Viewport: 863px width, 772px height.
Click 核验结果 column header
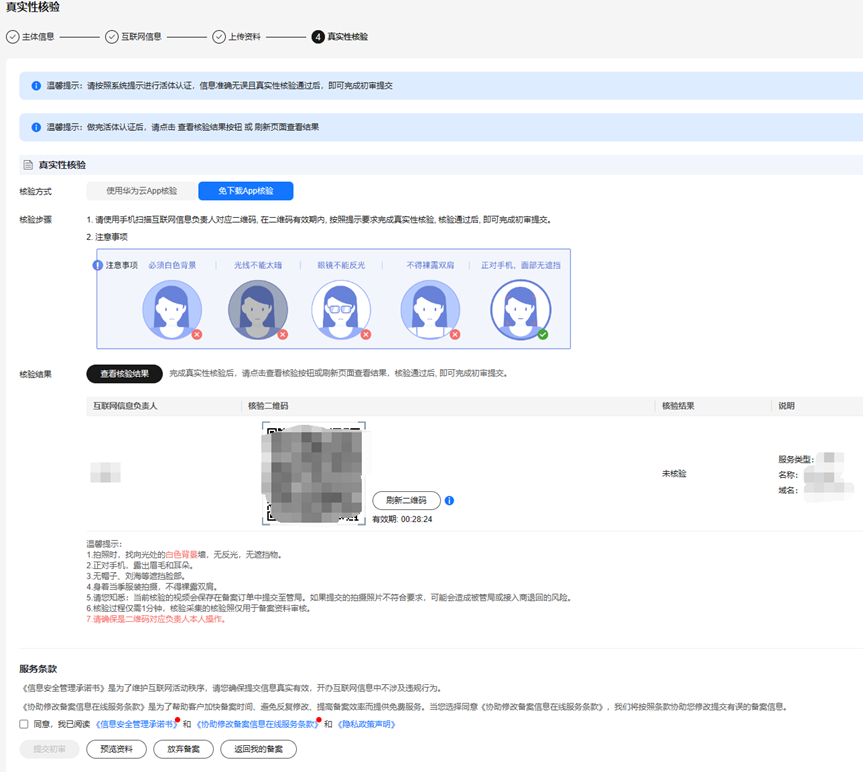pyautogui.click(x=678, y=406)
